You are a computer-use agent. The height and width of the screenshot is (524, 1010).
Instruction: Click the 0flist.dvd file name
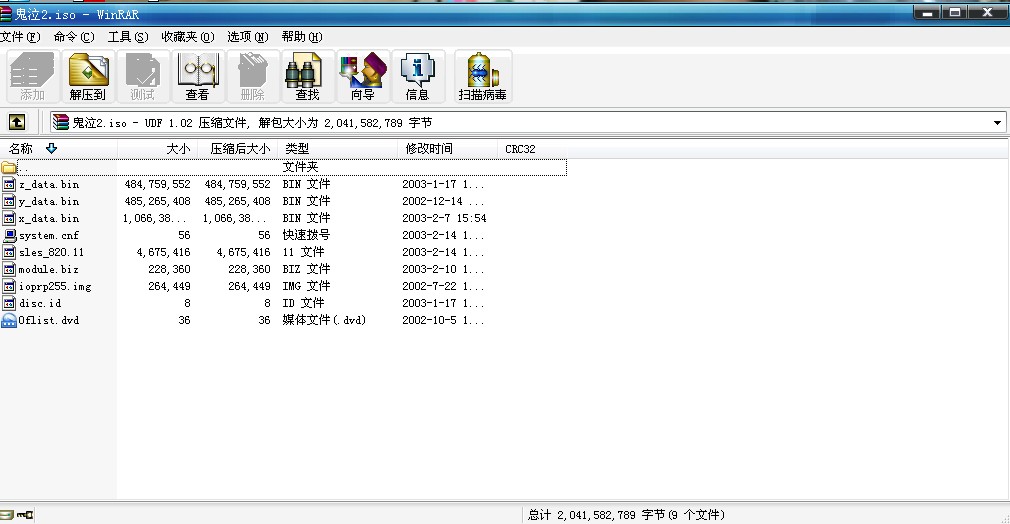49,320
